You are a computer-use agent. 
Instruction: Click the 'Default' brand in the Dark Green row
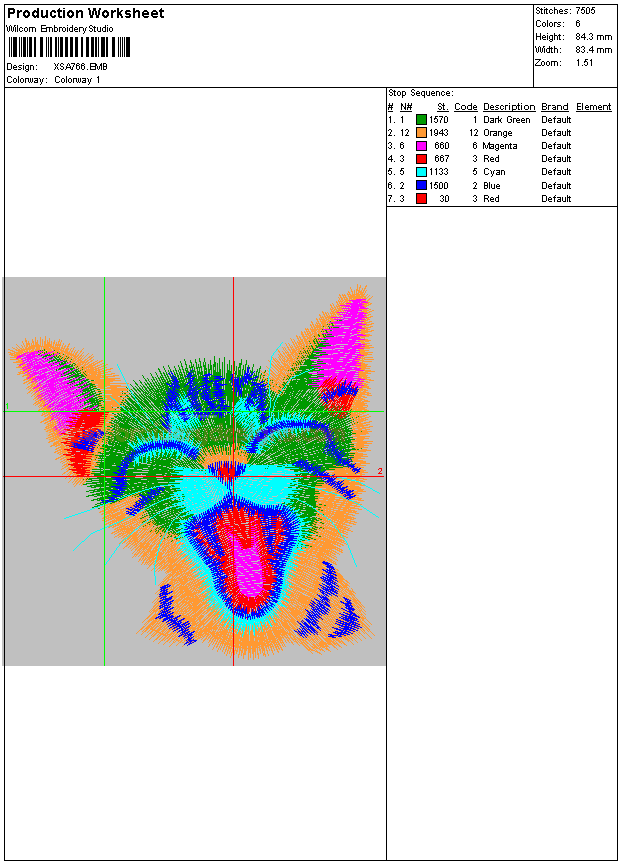click(556, 120)
